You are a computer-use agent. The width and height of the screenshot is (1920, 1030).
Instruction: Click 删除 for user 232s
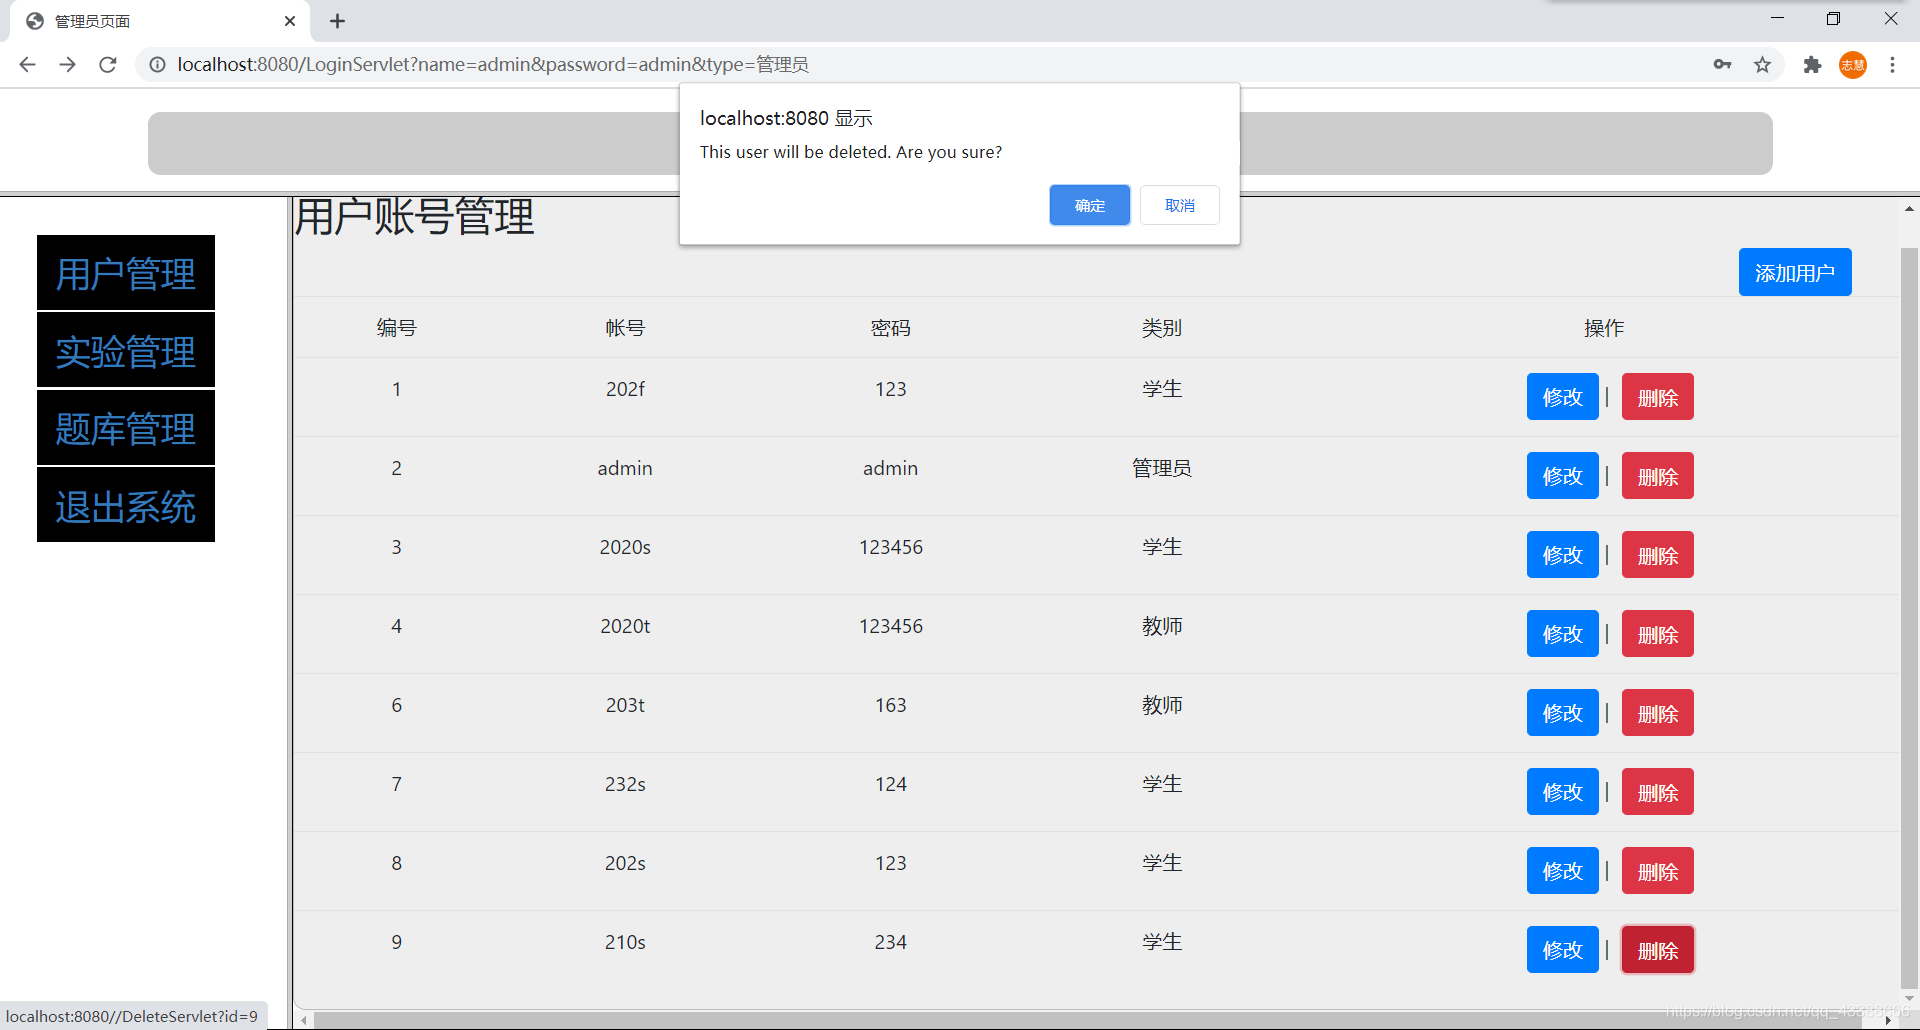(1657, 792)
